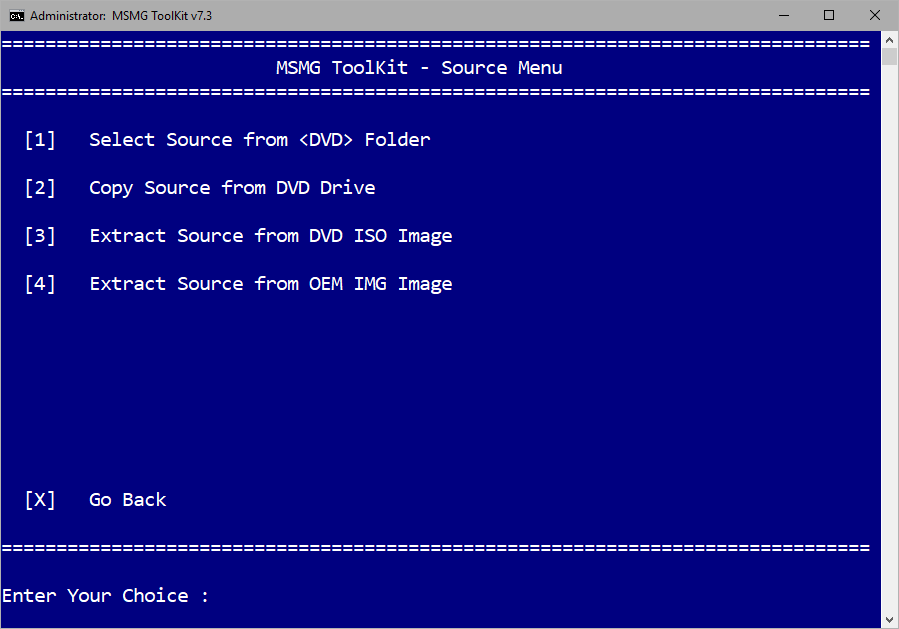Click the [3] option number
899x629 pixels.
coord(40,236)
